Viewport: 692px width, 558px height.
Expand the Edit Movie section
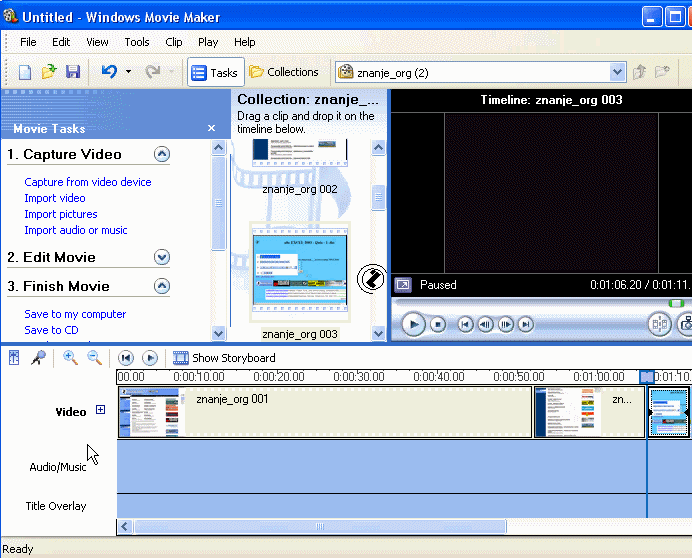pyautogui.click(x=162, y=257)
